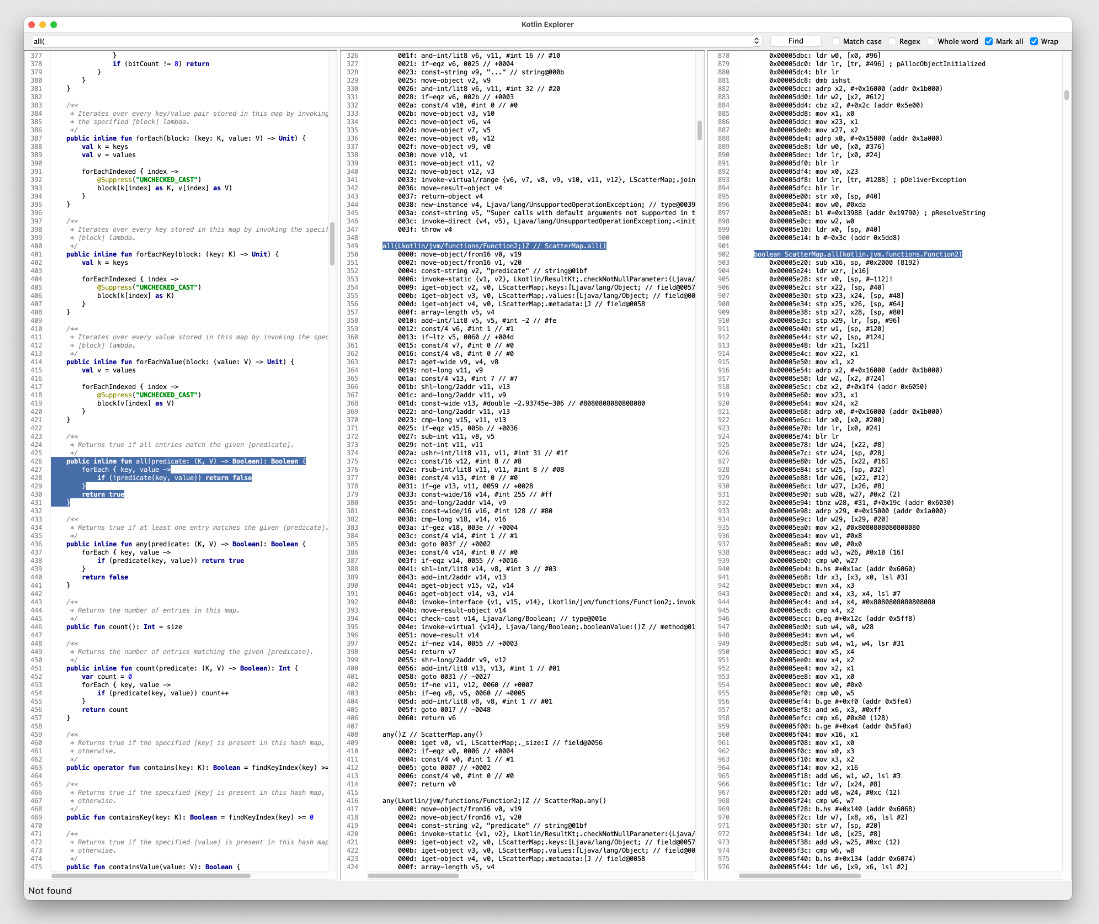Click the search text field containing "all("
Image resolution: width=1099 pixels, height=924 pixels.
390,41
